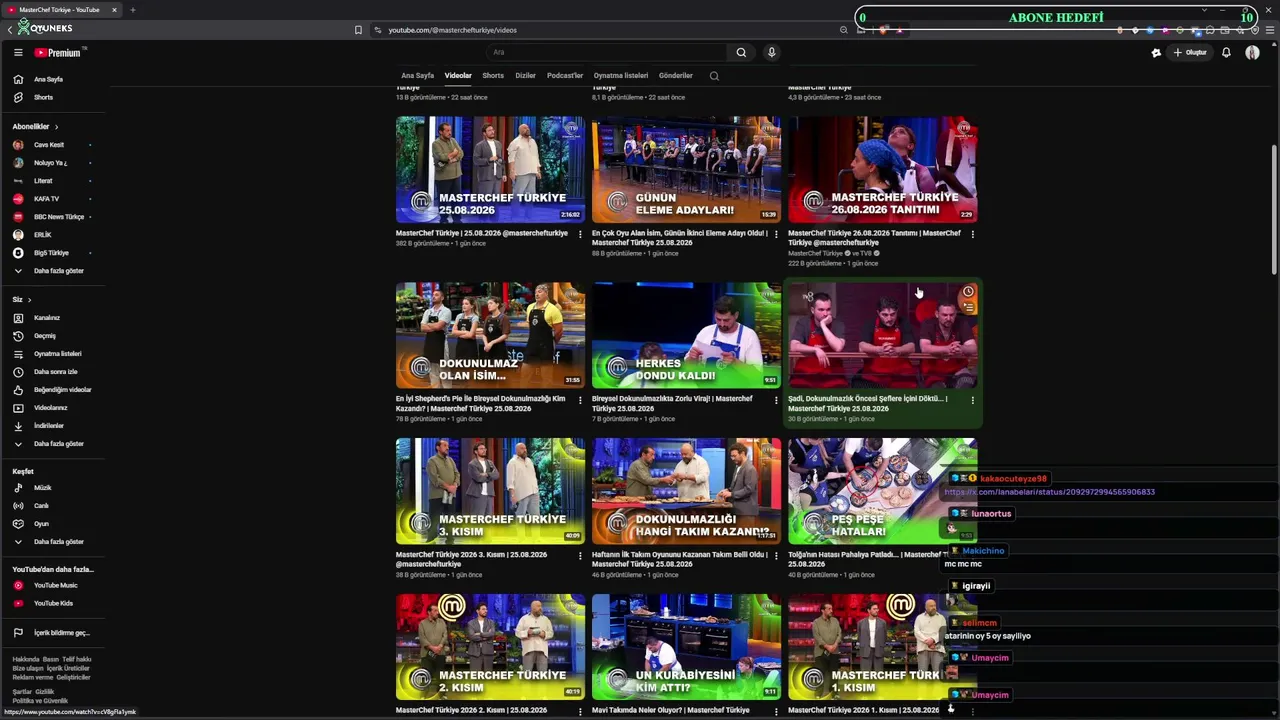The width and height of the screenshot is (1280, 720).
Task: Open the Big5 Türkiye channel
Action: coord(55,253)
